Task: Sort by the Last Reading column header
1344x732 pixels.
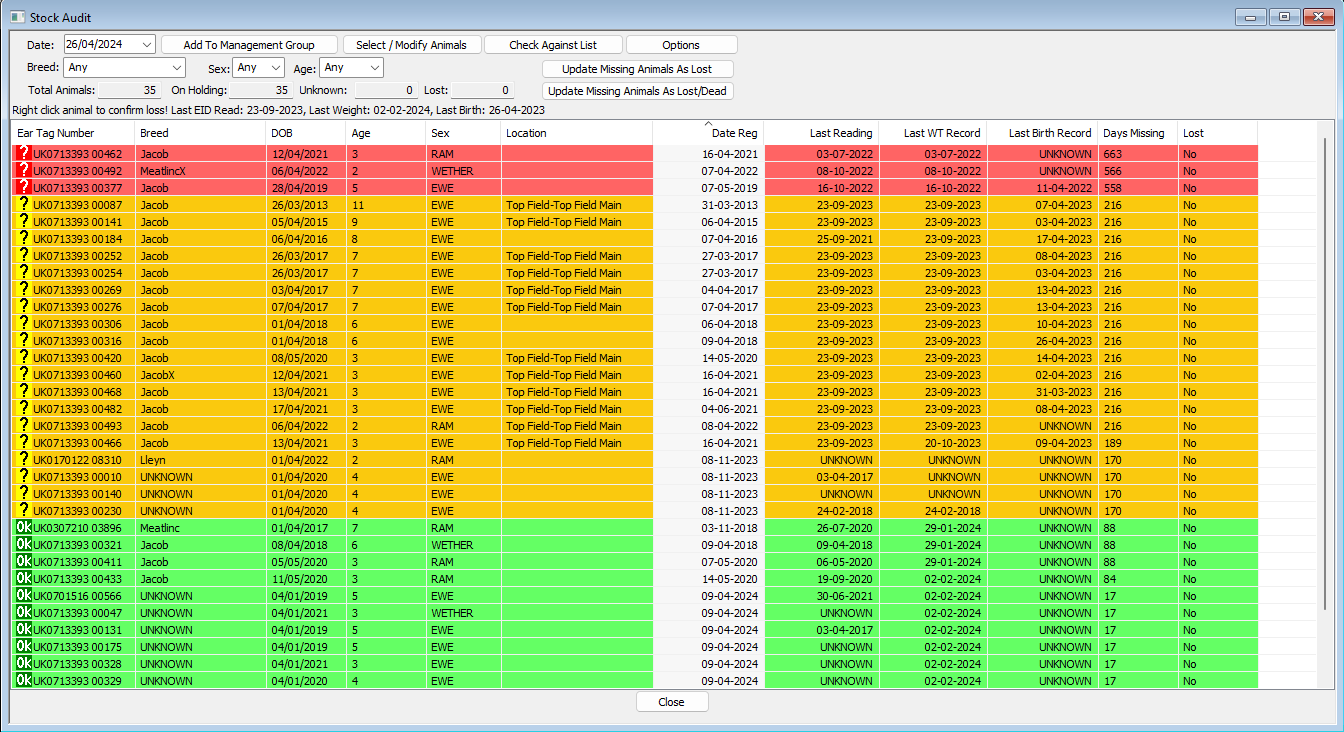Action: point(822,133)
